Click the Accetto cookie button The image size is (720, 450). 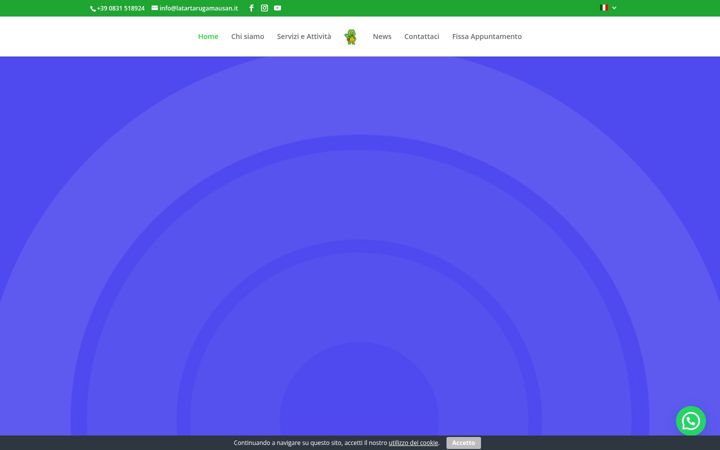463,443
